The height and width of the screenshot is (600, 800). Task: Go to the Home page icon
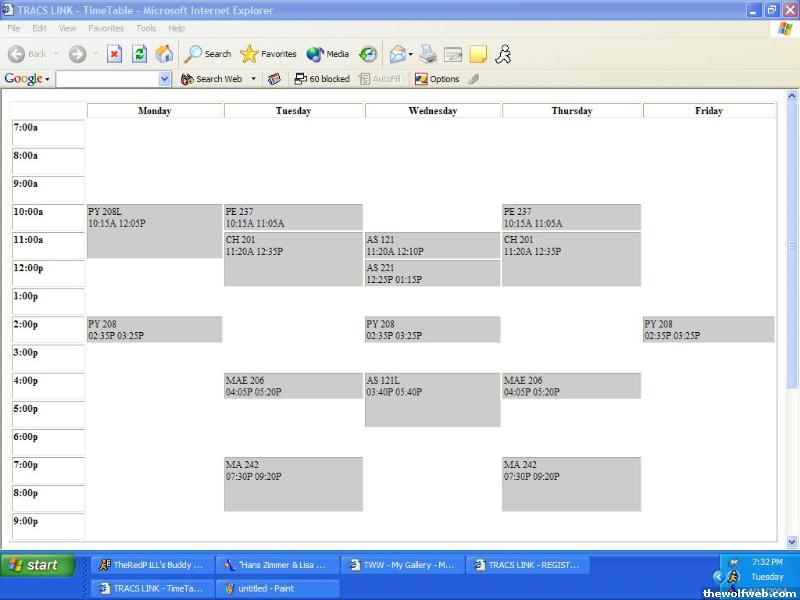(164, 54)
